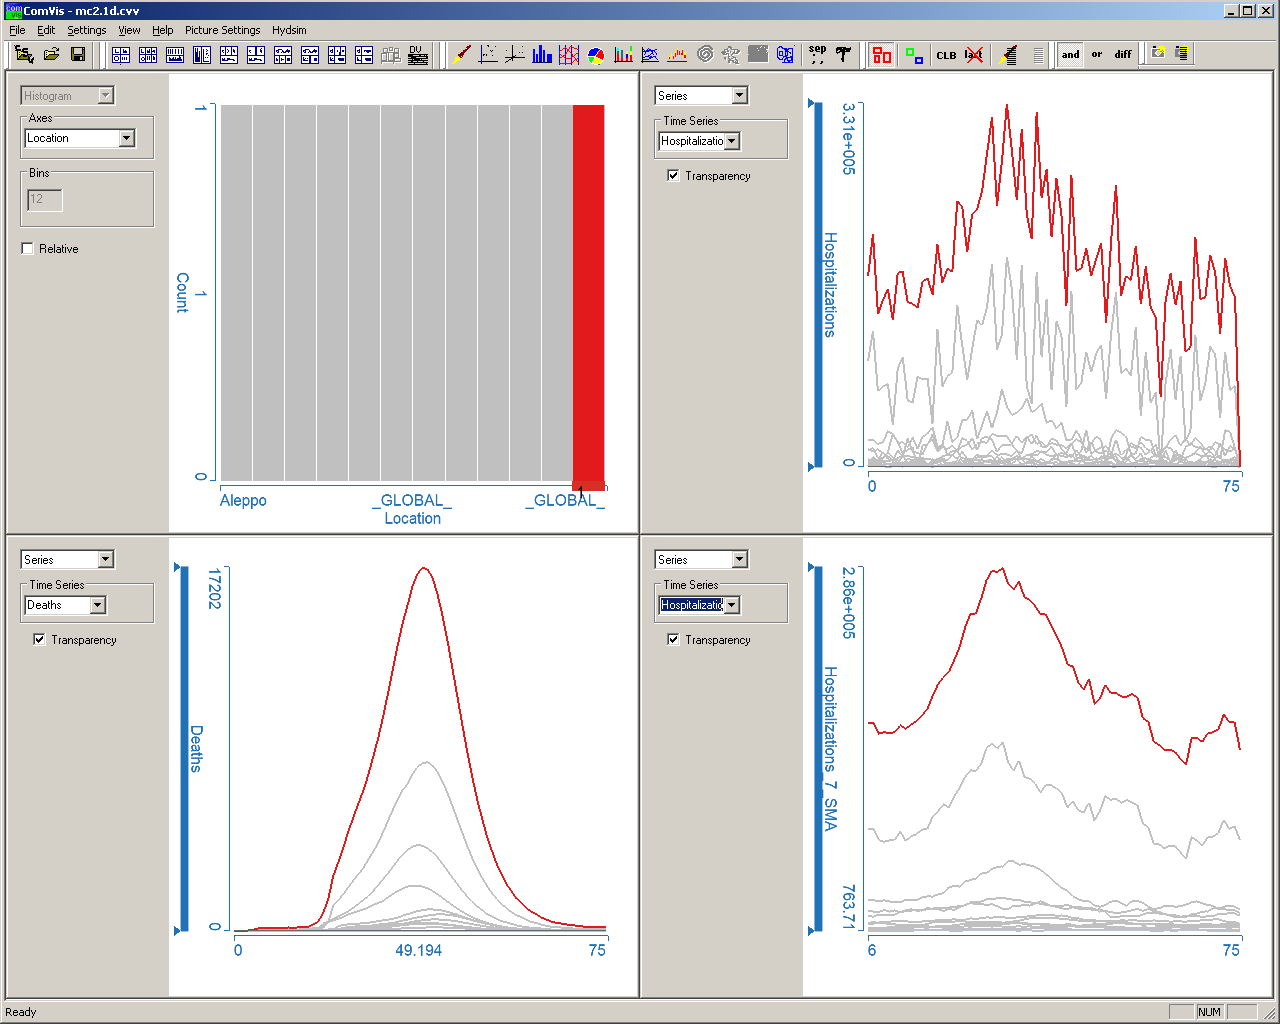Click the rightmost list snapshot icon
Image resolution: width=1280 pixels, height=1024 pixels.
coord(1182,54)
